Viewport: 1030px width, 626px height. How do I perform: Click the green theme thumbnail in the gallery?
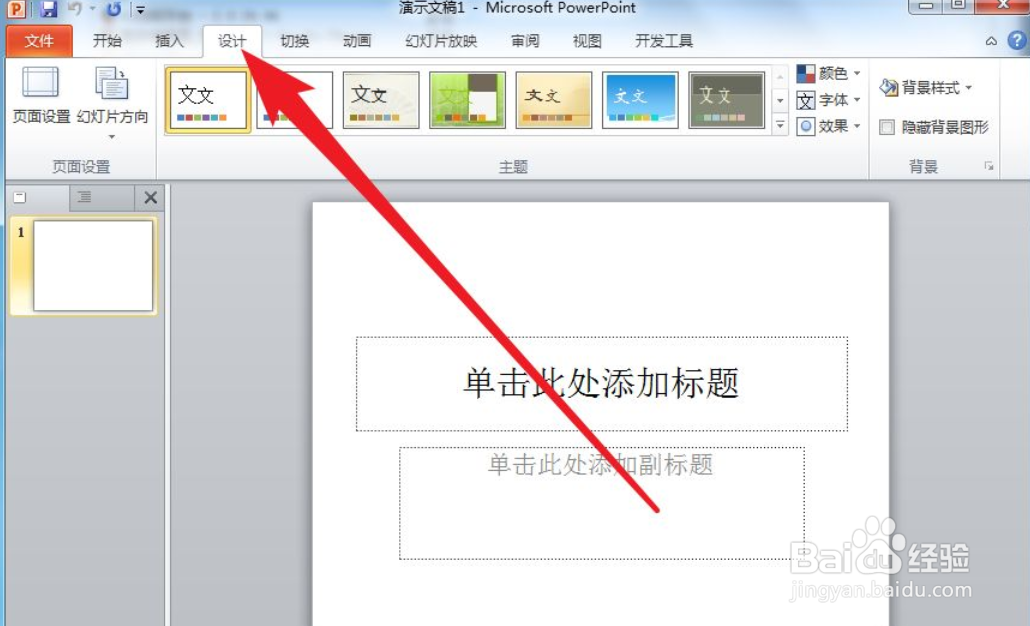467,99
